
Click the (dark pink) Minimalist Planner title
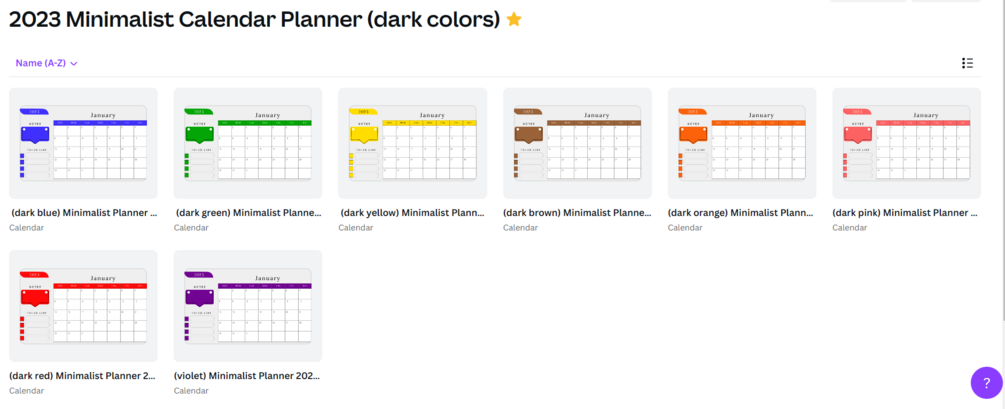906,213
